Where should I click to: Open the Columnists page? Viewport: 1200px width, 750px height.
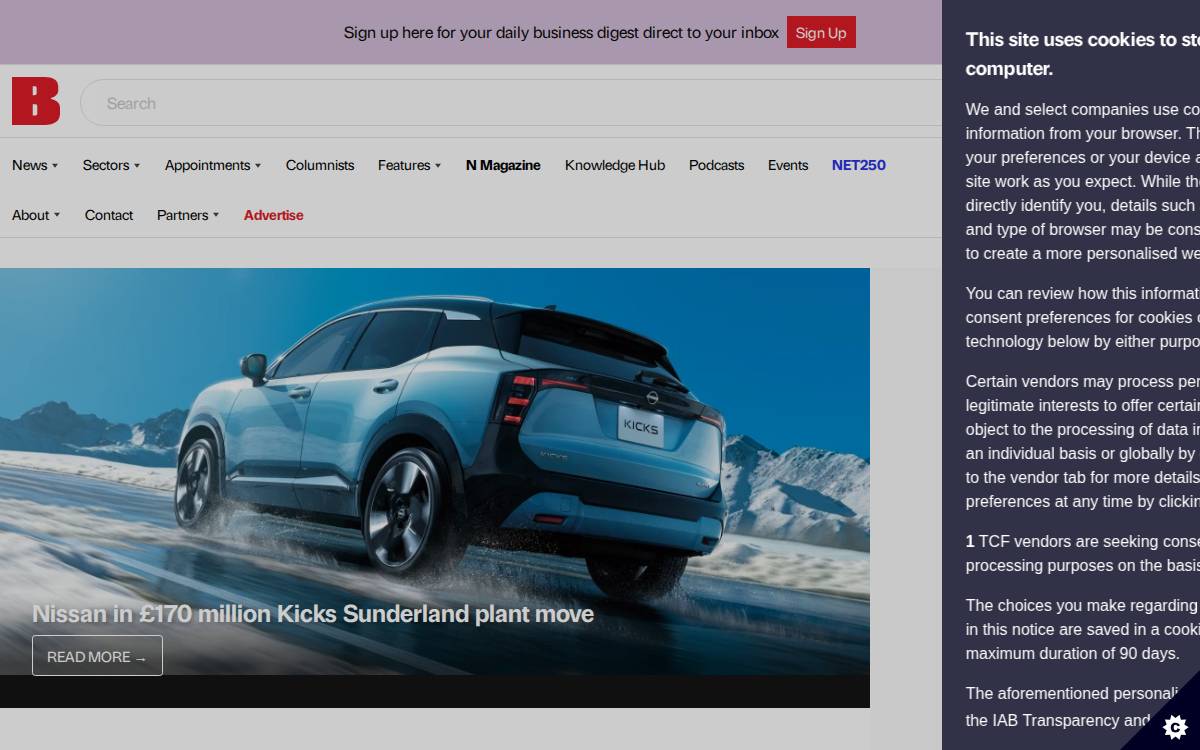coord(320,165)
